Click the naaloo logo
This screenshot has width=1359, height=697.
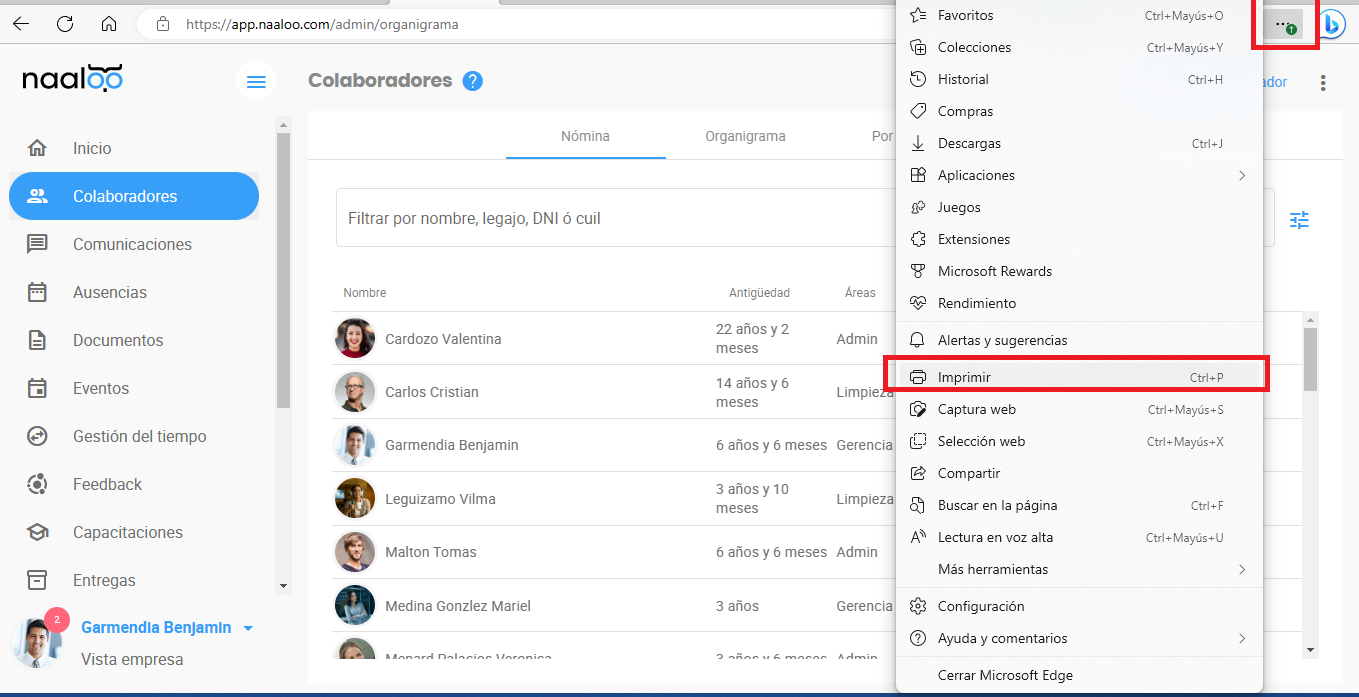72,77
